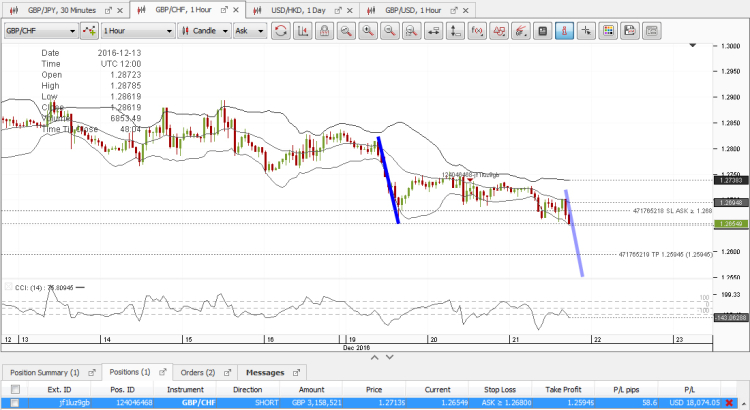
Task: Sort positions by Ext. ID column
Action: [x=59, y=389]
